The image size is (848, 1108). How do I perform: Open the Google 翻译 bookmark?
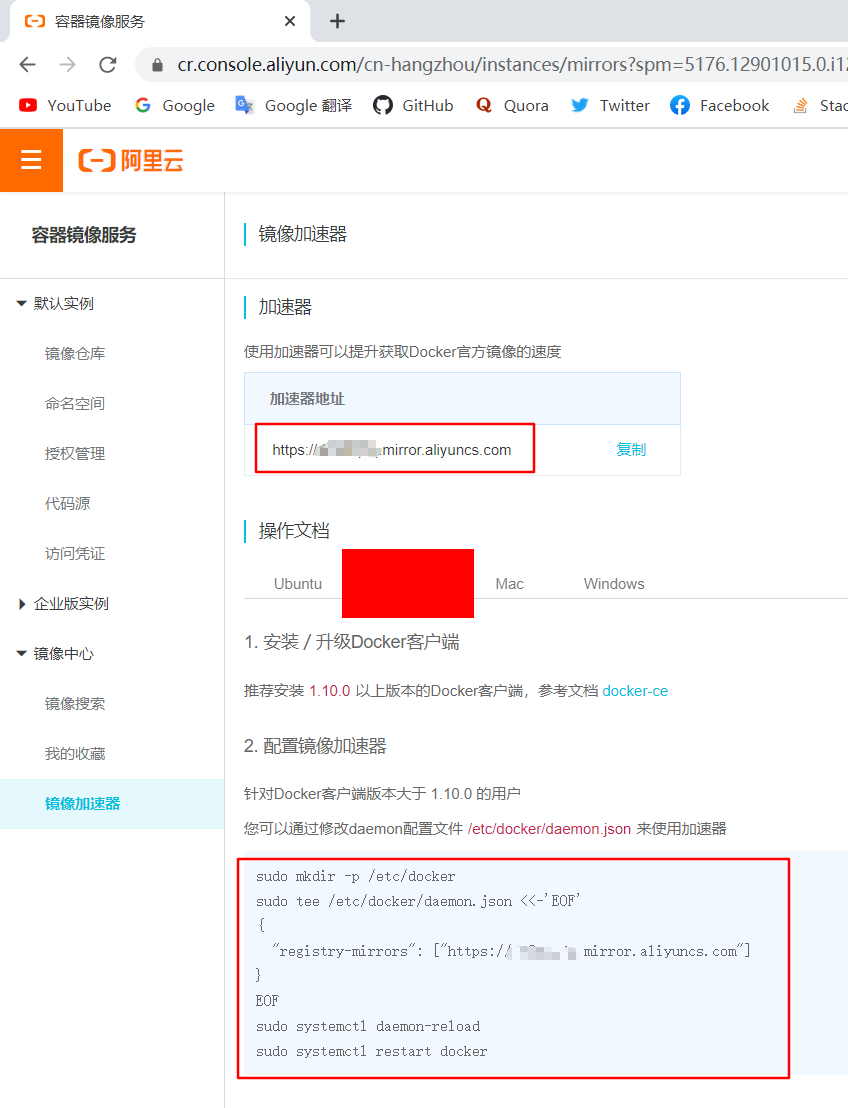click(293, 105)
